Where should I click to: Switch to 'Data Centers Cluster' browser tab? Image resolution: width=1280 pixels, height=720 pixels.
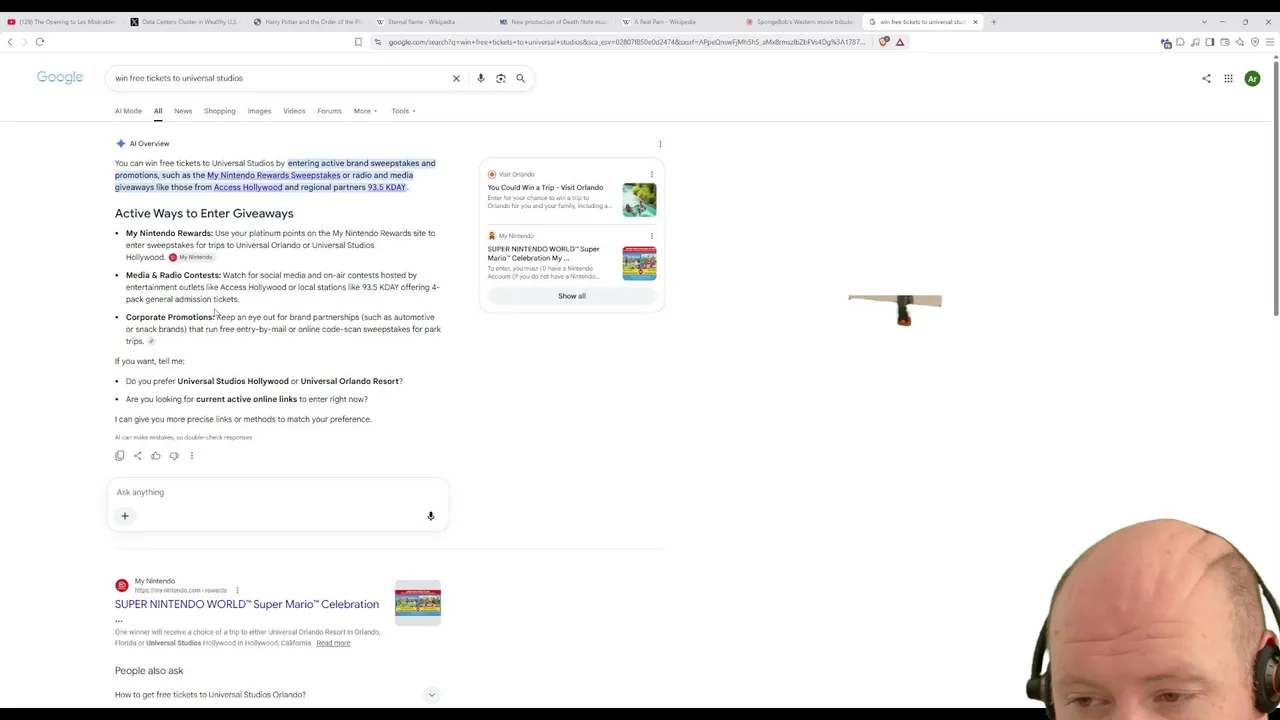185,22
